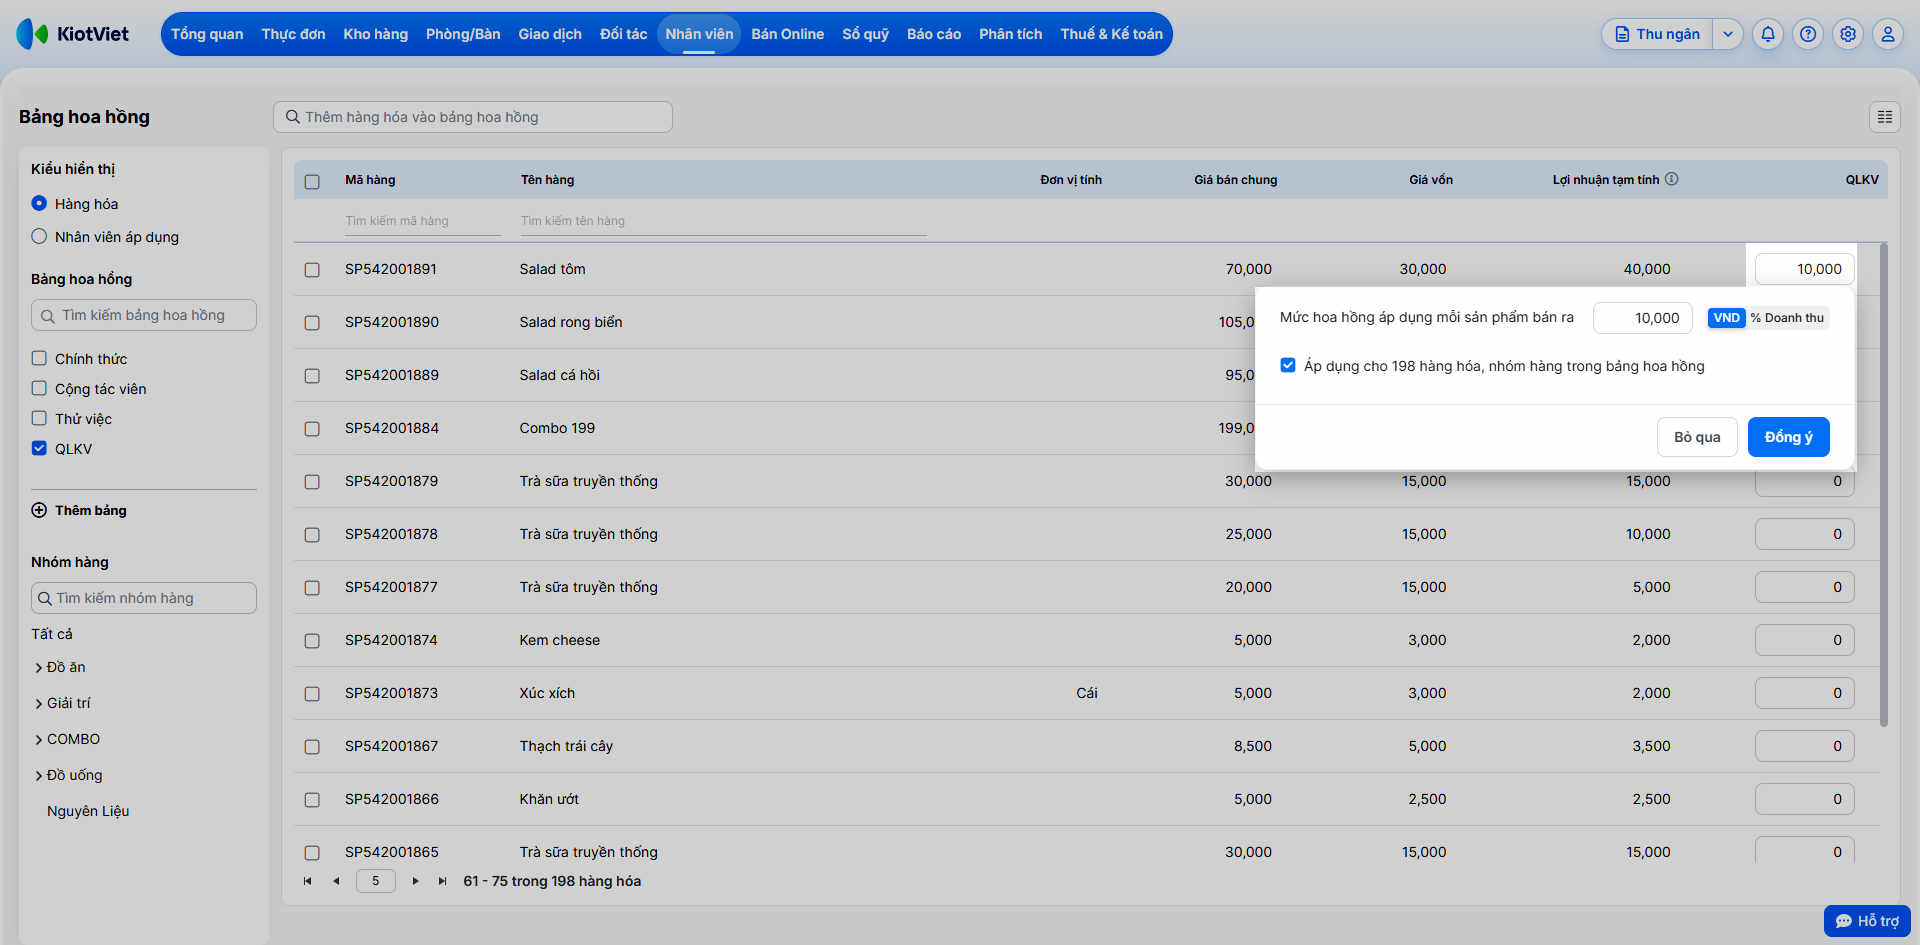Focus the Tìm kiếm bảng hoa hồng field

point(144,315)
